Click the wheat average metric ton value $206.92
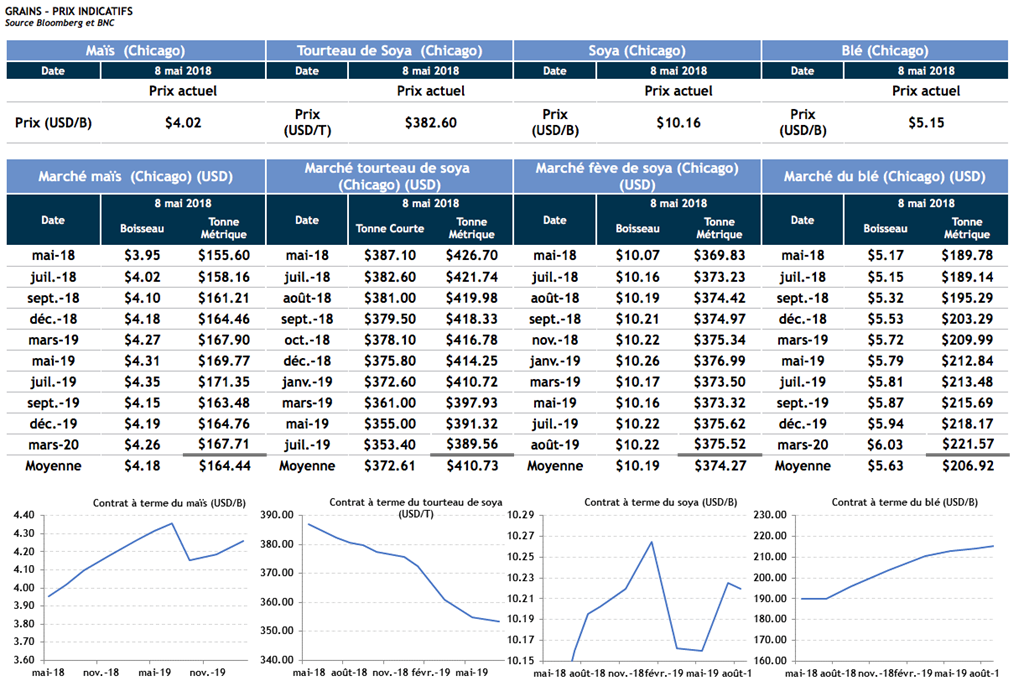Screen dimensions: 1024x686 pos(966,466)
